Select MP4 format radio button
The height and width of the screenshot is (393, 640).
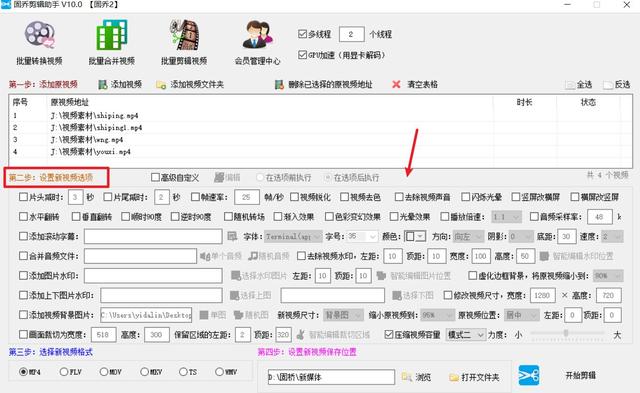[23, 372]
